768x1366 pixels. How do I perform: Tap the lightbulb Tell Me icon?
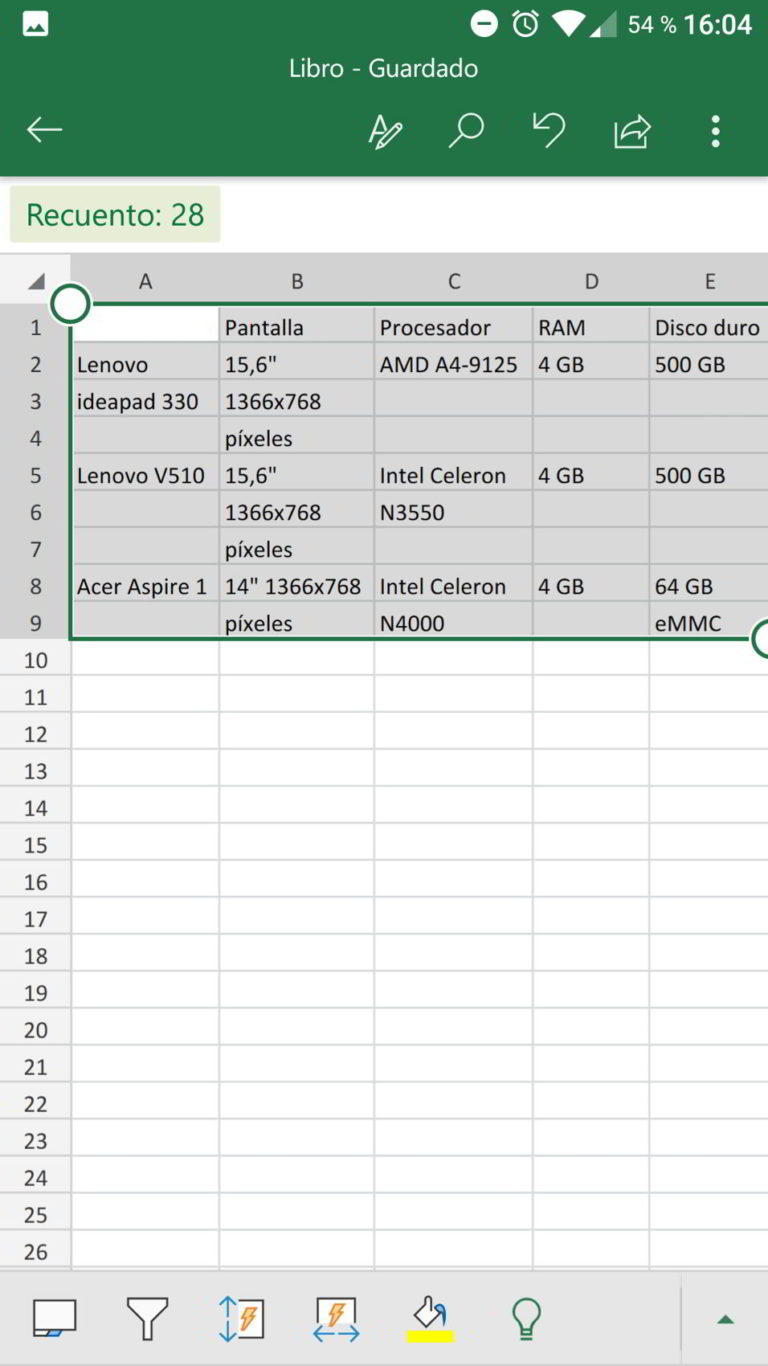[x=525, y=1318]
